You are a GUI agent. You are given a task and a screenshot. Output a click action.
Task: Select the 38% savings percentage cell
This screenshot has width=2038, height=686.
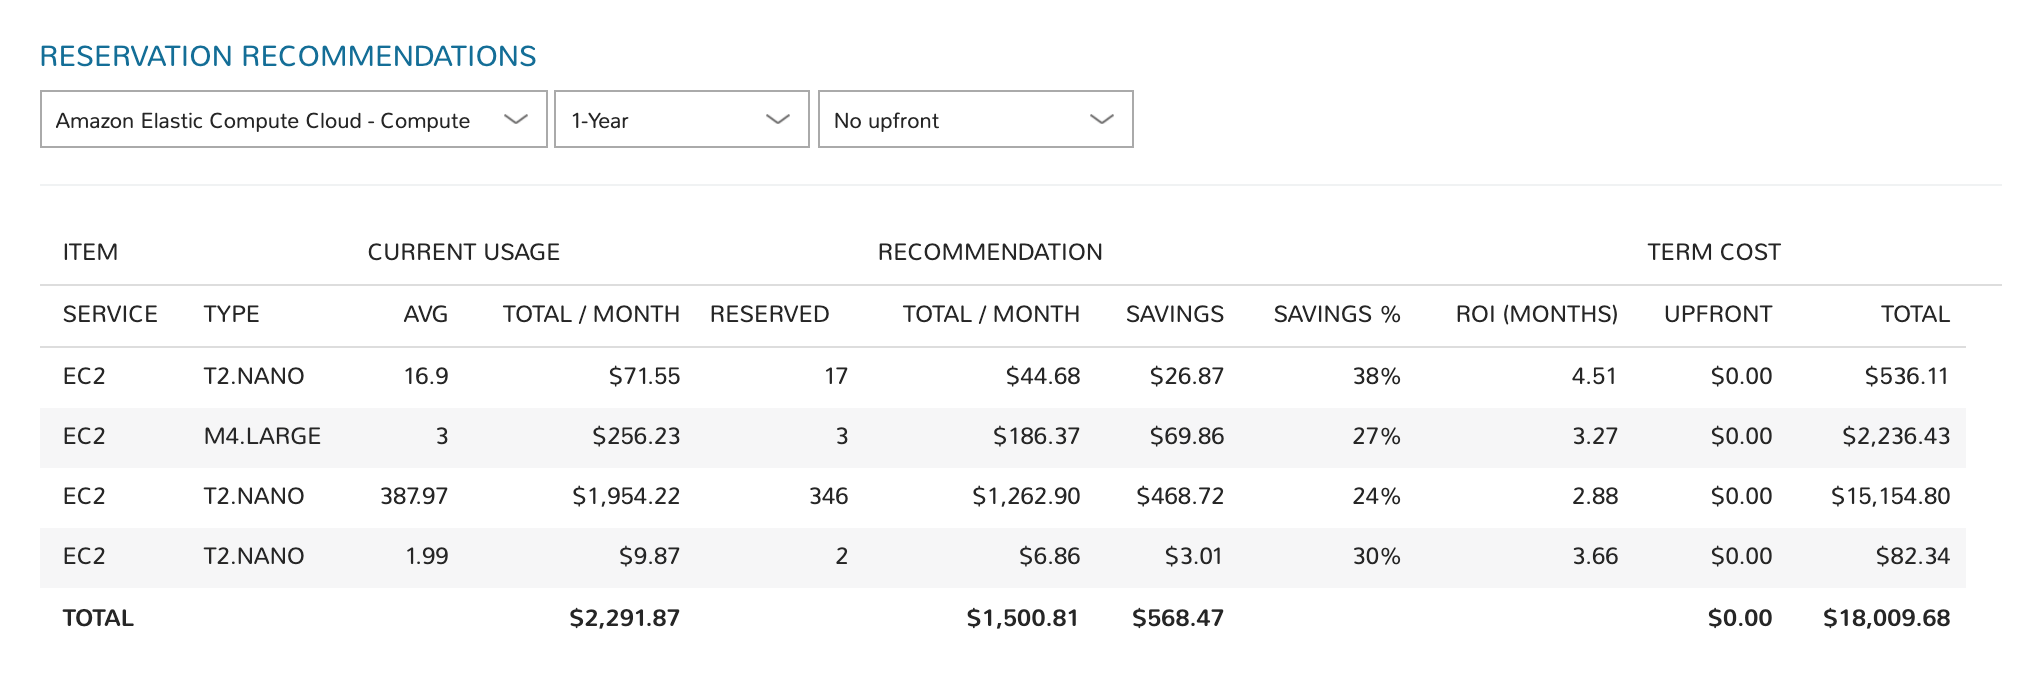pyautogui.click(x=1376, y=376)
